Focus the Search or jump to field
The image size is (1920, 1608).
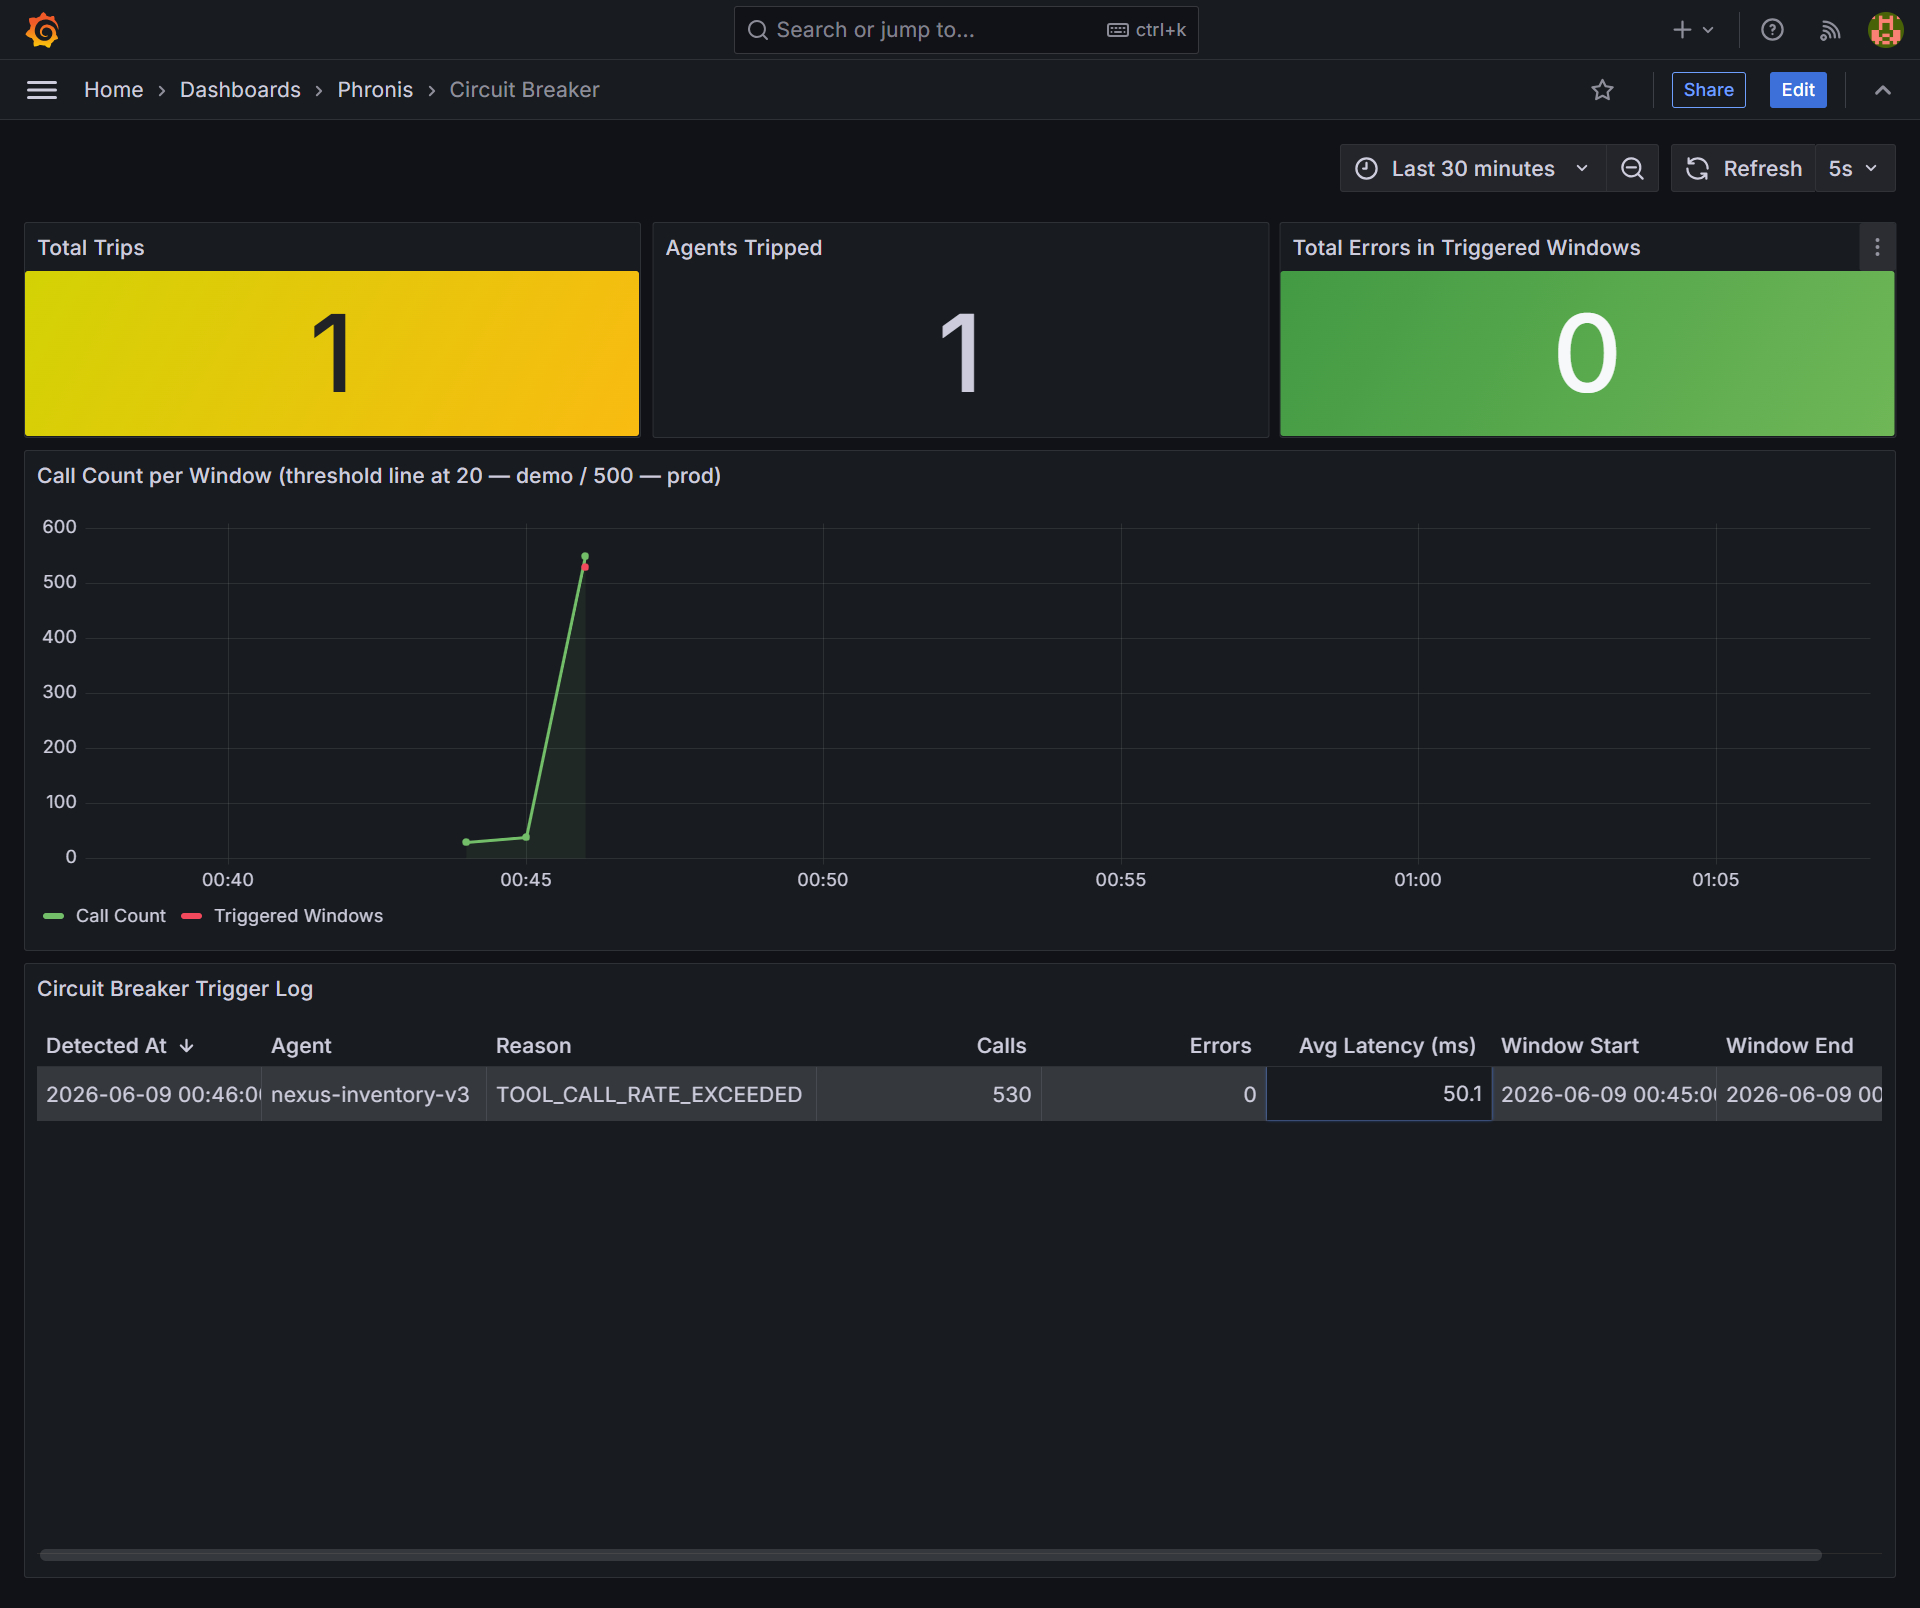966,30
